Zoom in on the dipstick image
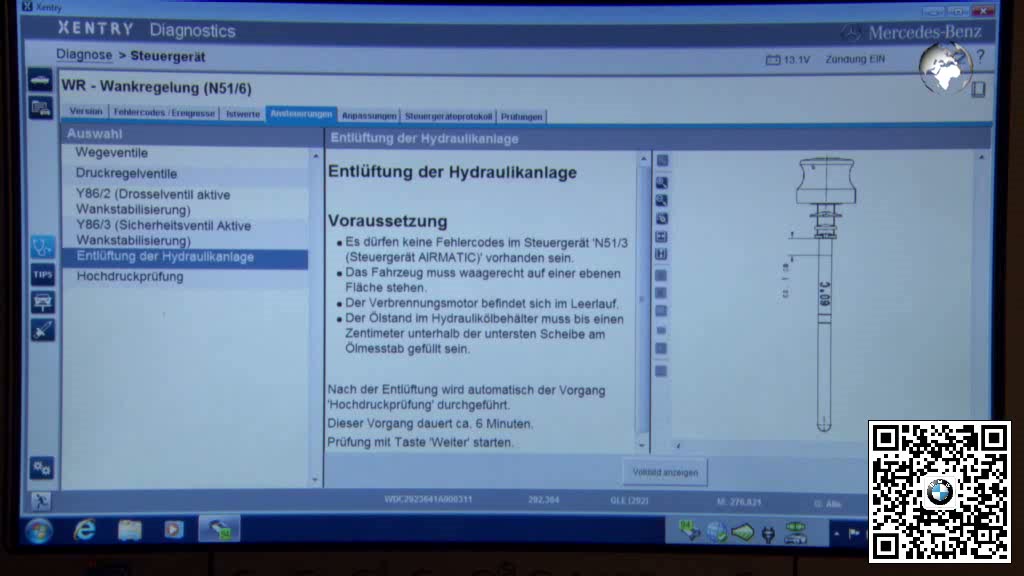This screenshot has width=1024, height=576. [x=662, y=183]
